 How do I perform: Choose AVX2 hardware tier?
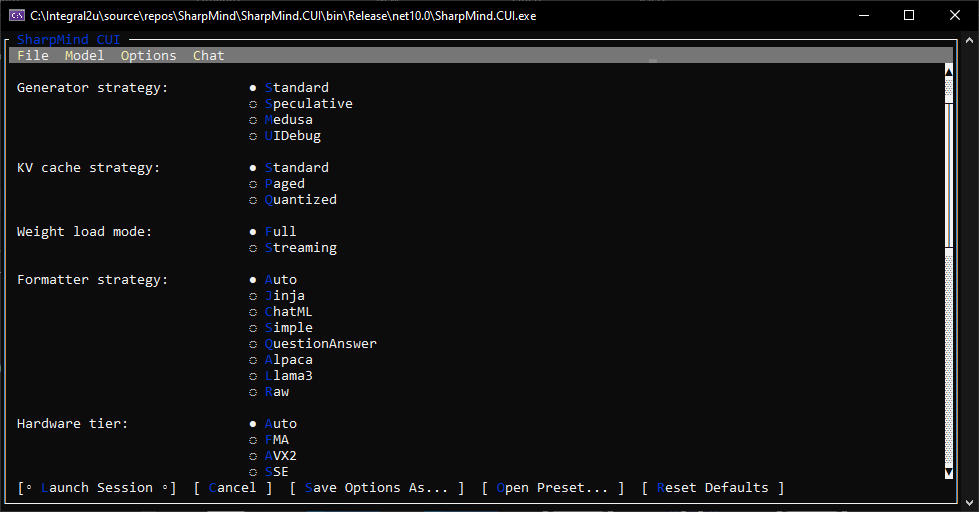coord(273,456)
